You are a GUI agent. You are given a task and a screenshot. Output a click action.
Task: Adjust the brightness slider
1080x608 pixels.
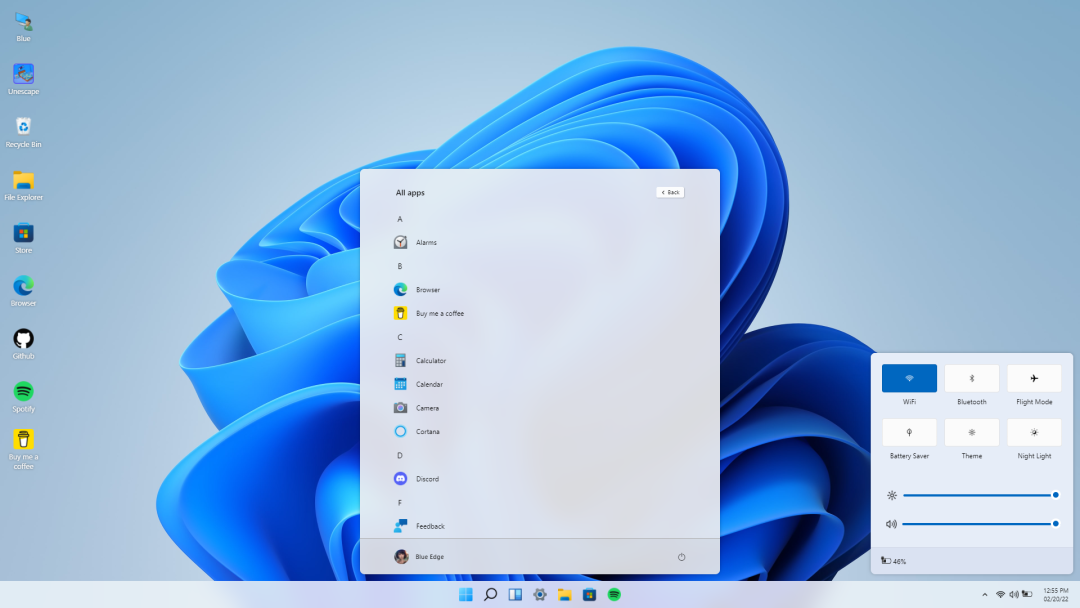click(980, 494)
